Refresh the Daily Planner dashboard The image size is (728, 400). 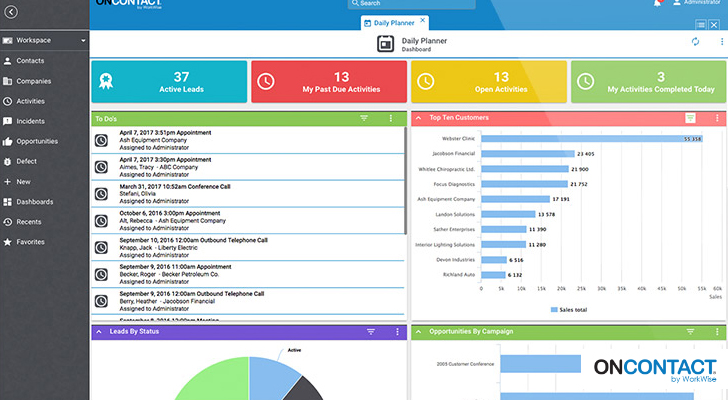pos(696,41)
